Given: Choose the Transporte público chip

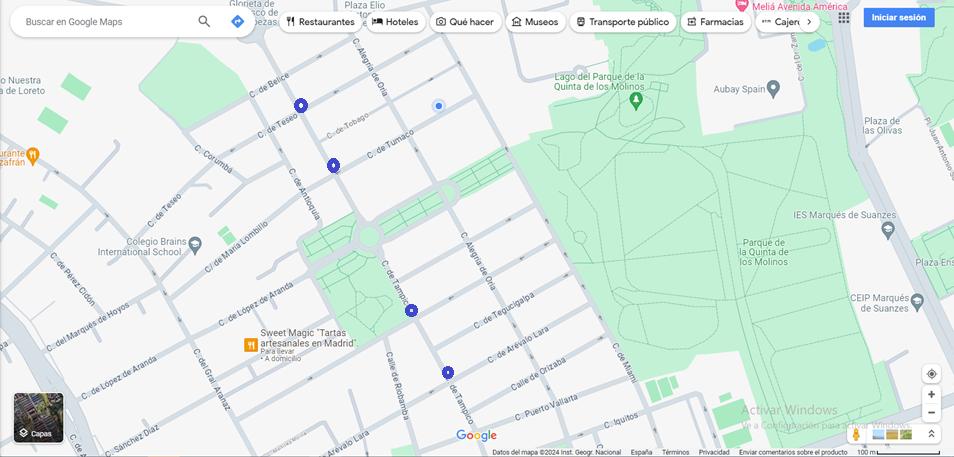Looking at the screenshot, I should tap(622, 22).
